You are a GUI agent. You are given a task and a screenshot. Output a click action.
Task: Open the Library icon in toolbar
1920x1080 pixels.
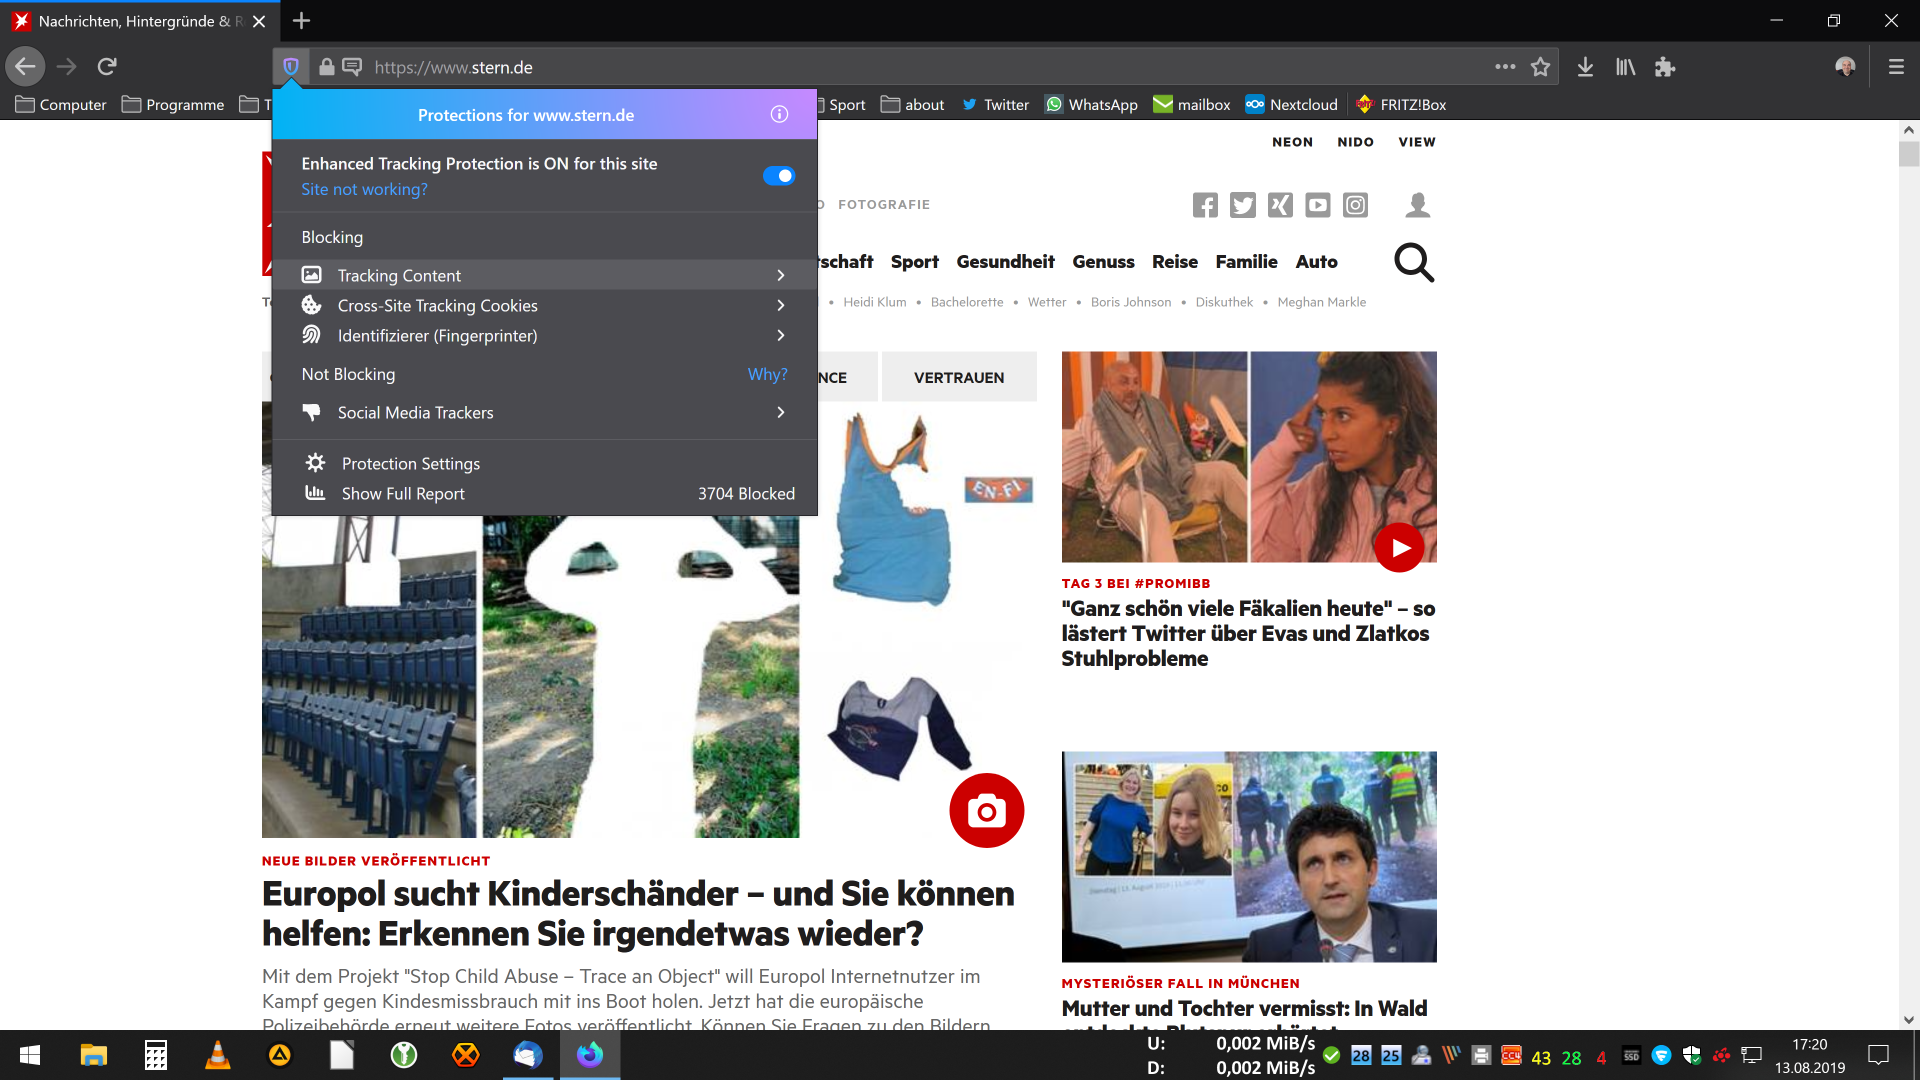click(1625, 67)
